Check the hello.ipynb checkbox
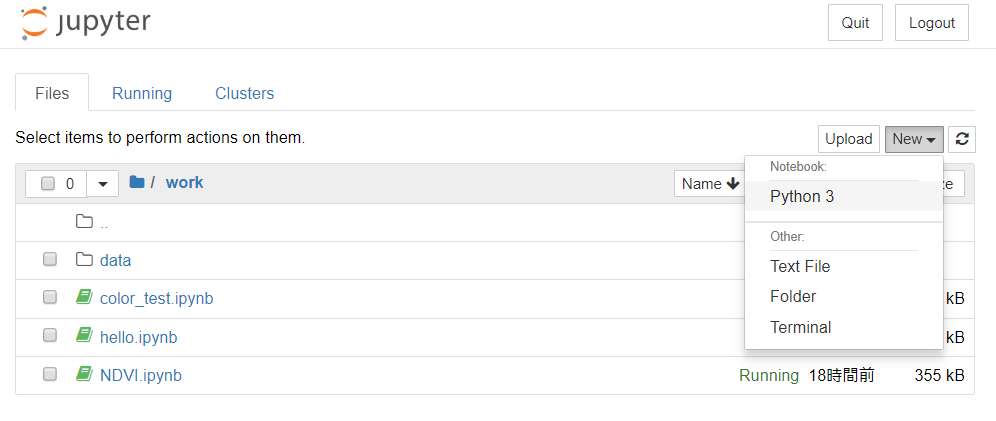Screen dimensions: 996x421 click(x=50, y=336)
